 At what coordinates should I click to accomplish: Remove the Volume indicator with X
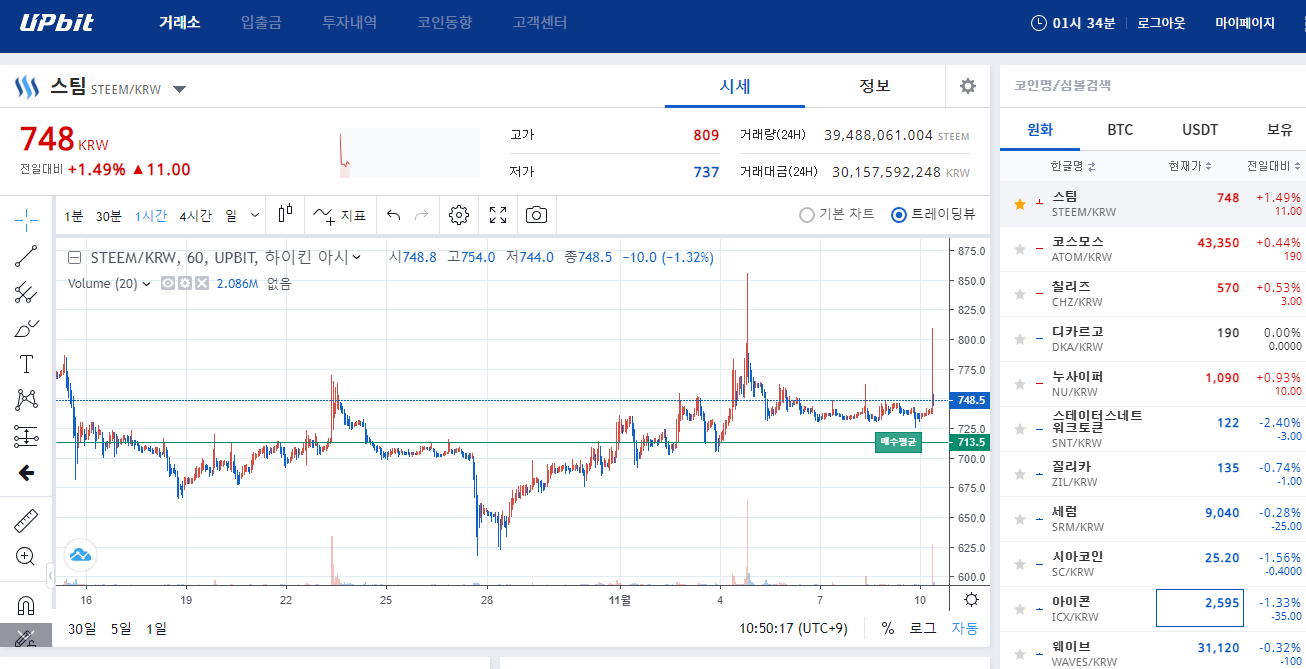click(202, 284)
